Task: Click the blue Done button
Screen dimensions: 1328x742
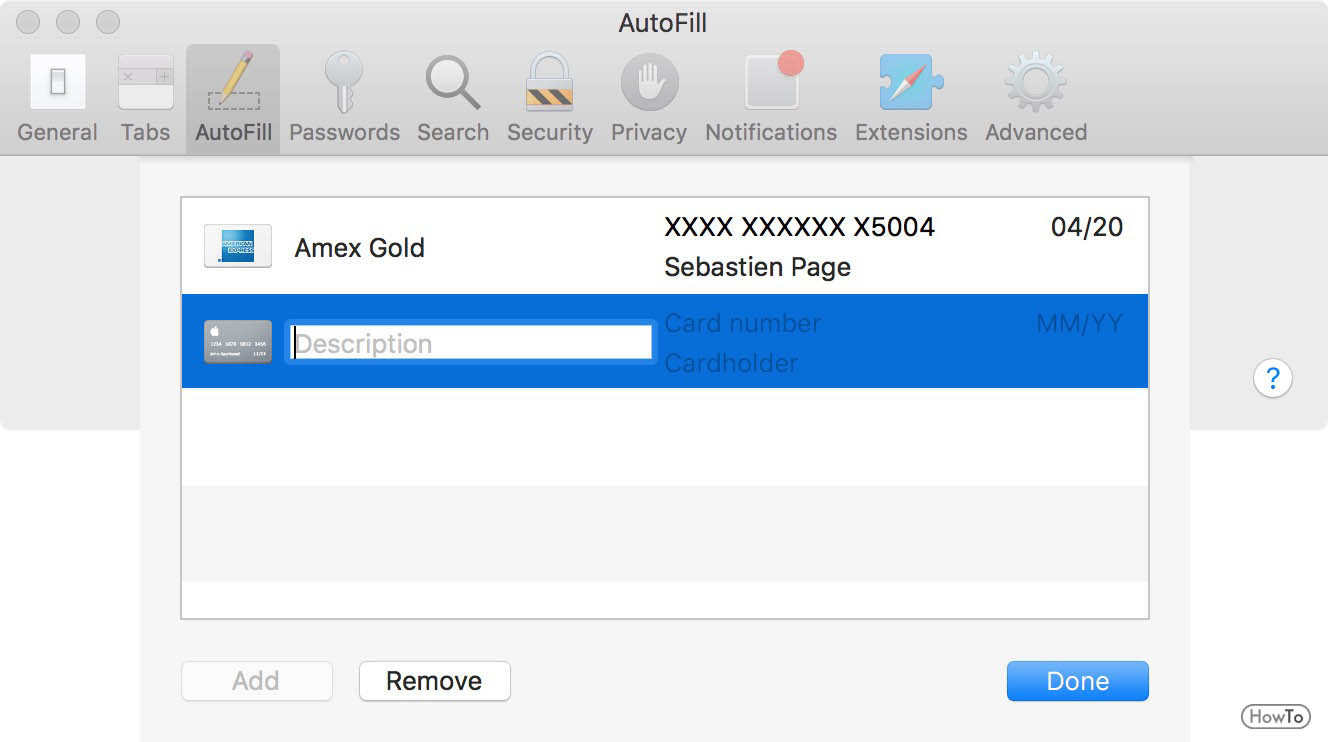Action: (1077, 681)
